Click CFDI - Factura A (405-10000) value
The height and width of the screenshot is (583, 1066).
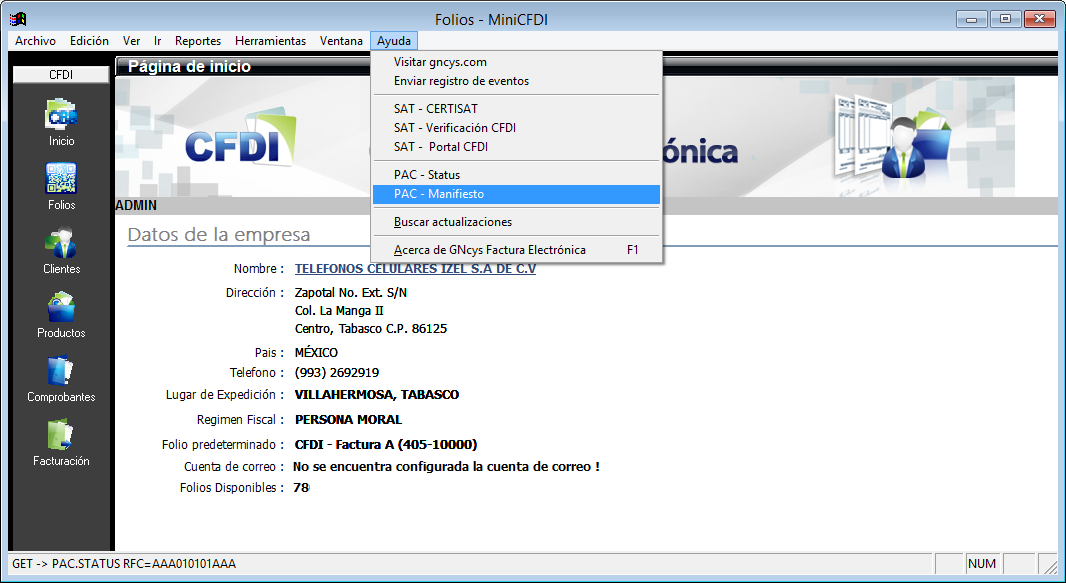[386, 445]
